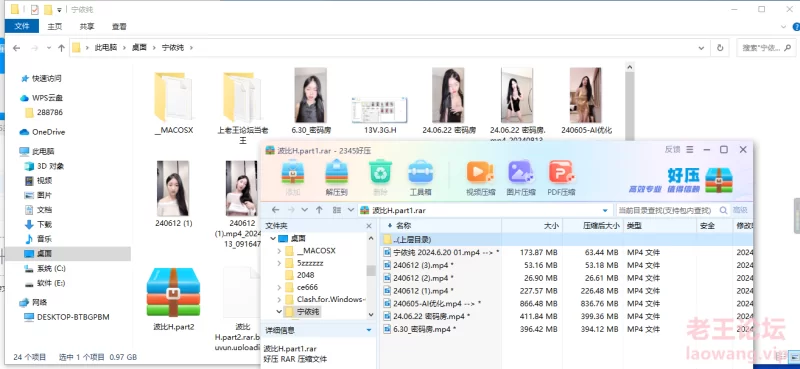Click the refresh icon in Explorer address bar
Image resolution: width=800 pixels, height=369 pixels.
click(720, 47)
